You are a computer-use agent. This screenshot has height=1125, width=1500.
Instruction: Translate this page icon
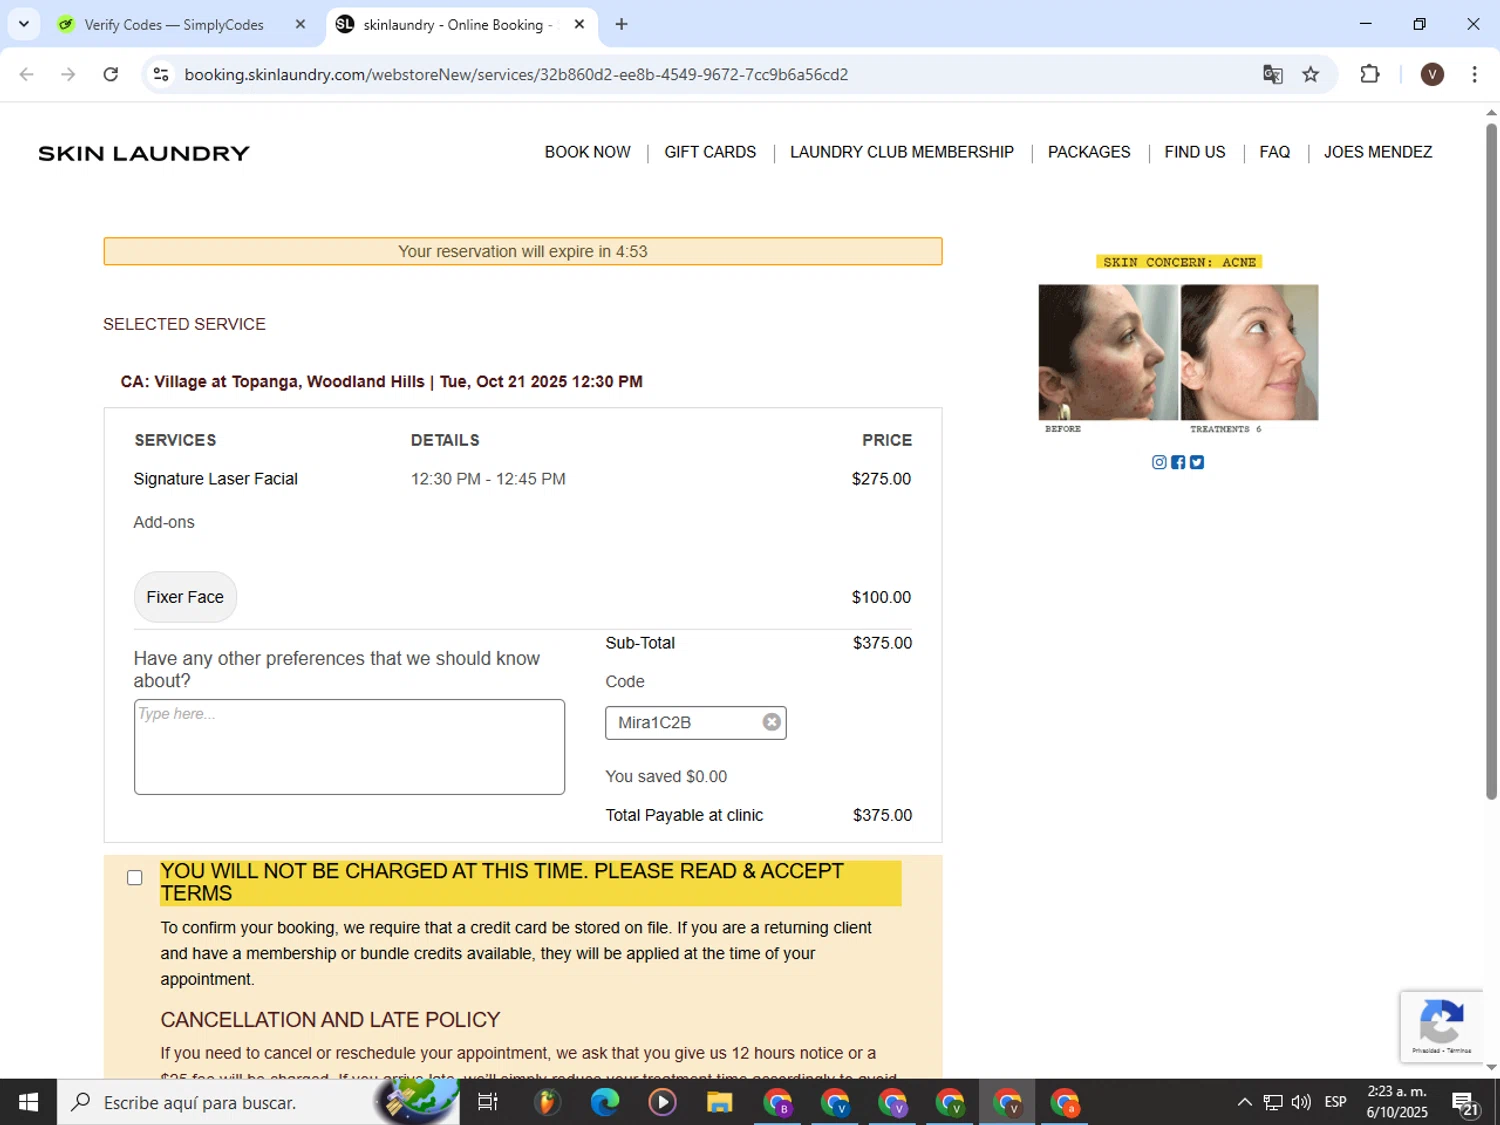pyautogui.click(x=1272, y=74)
